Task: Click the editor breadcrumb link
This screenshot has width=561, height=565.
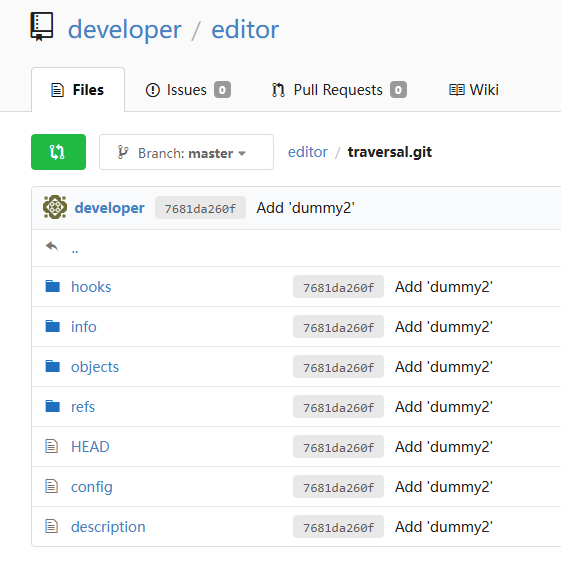Action: point(308,152)
